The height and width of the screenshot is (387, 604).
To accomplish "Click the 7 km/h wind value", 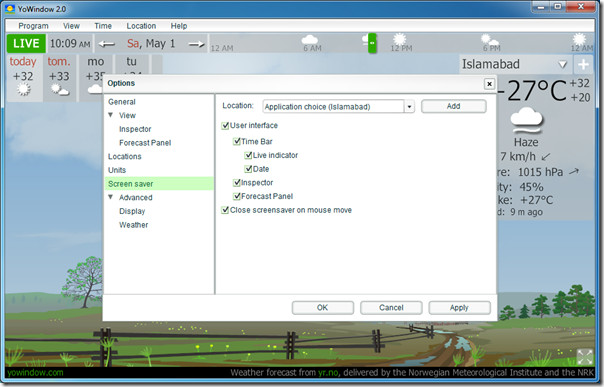I will click(x=518, y=156).
